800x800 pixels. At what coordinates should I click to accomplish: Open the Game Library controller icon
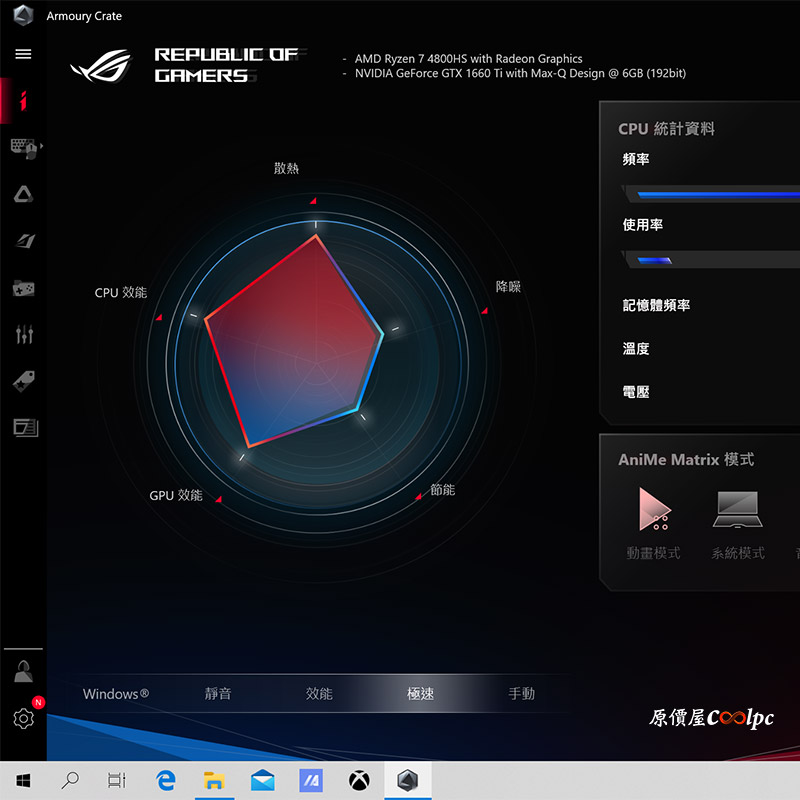click(x=23, y=288)
